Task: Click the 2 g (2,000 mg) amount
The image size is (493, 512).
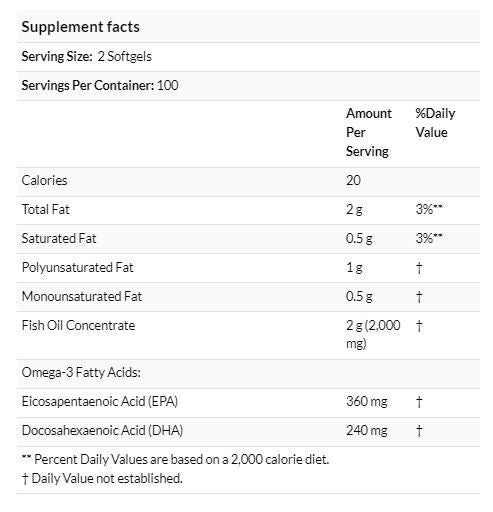Action: [x=373, y=334]
